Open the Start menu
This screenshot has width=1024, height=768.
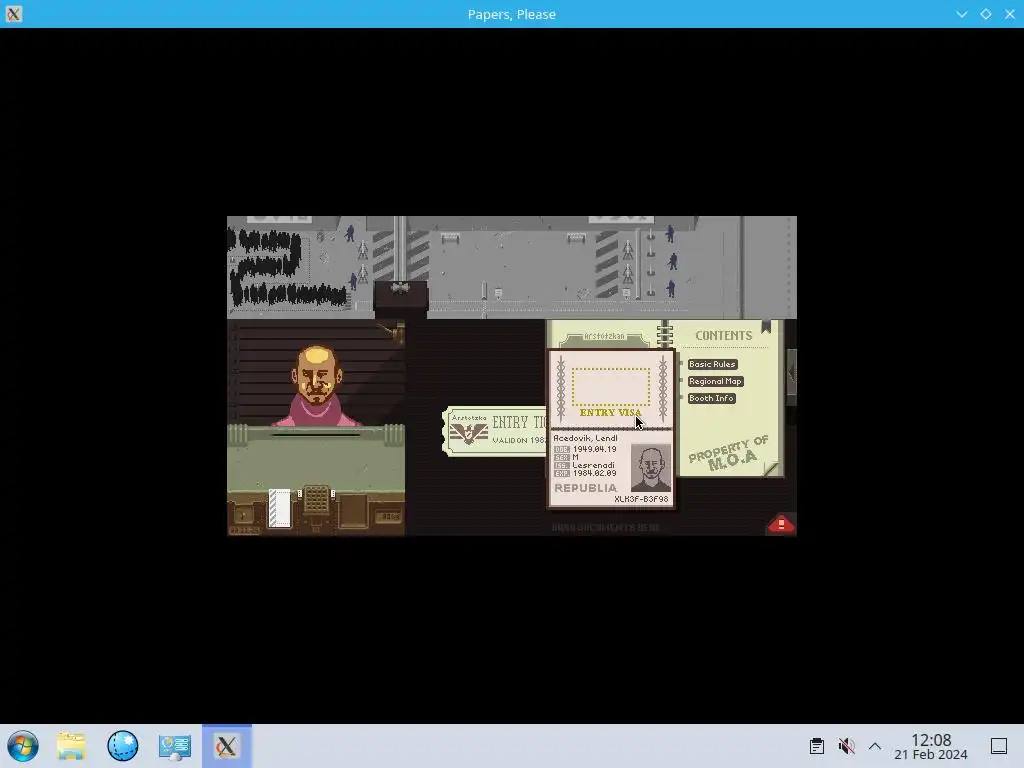pyautogui.click(x=23, y=746)
